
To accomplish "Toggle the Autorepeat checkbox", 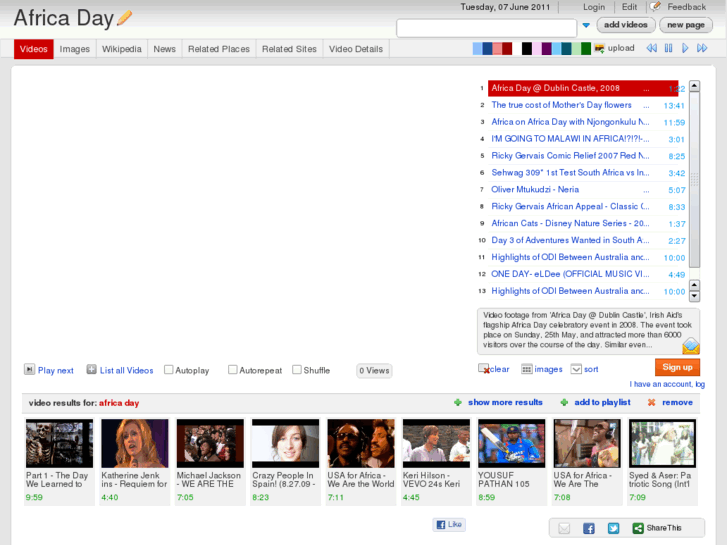I will tap(233, 370).
